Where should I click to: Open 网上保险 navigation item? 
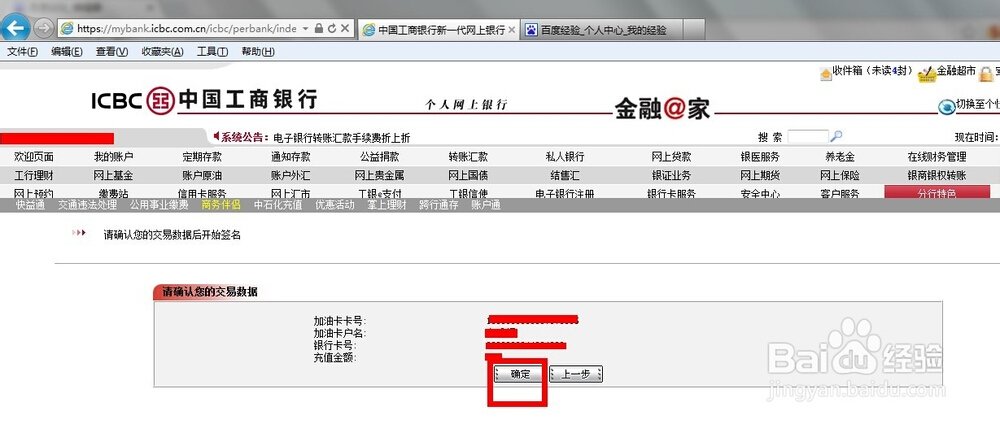pyautogui.click(x=840, y=175)
